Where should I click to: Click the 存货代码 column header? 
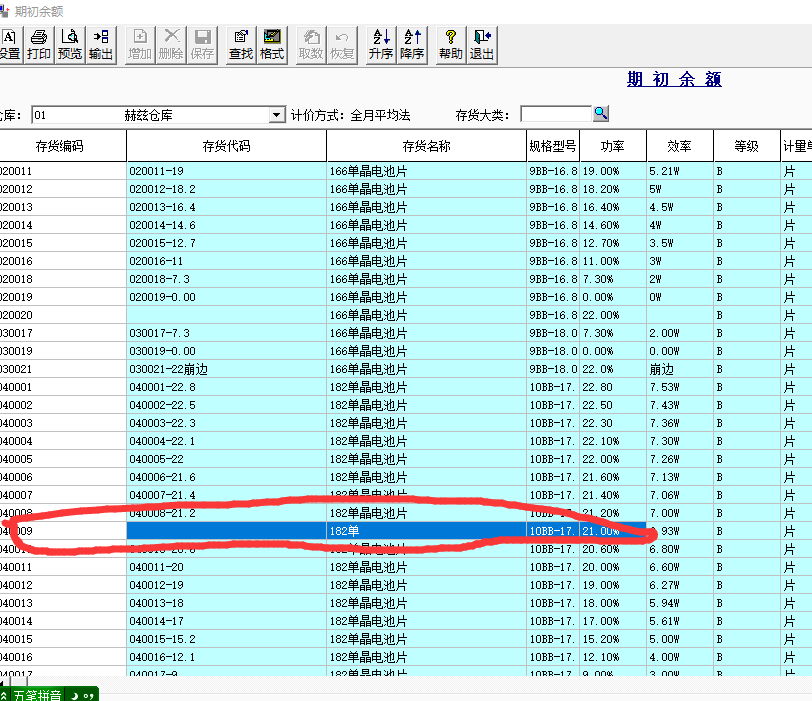226,146
